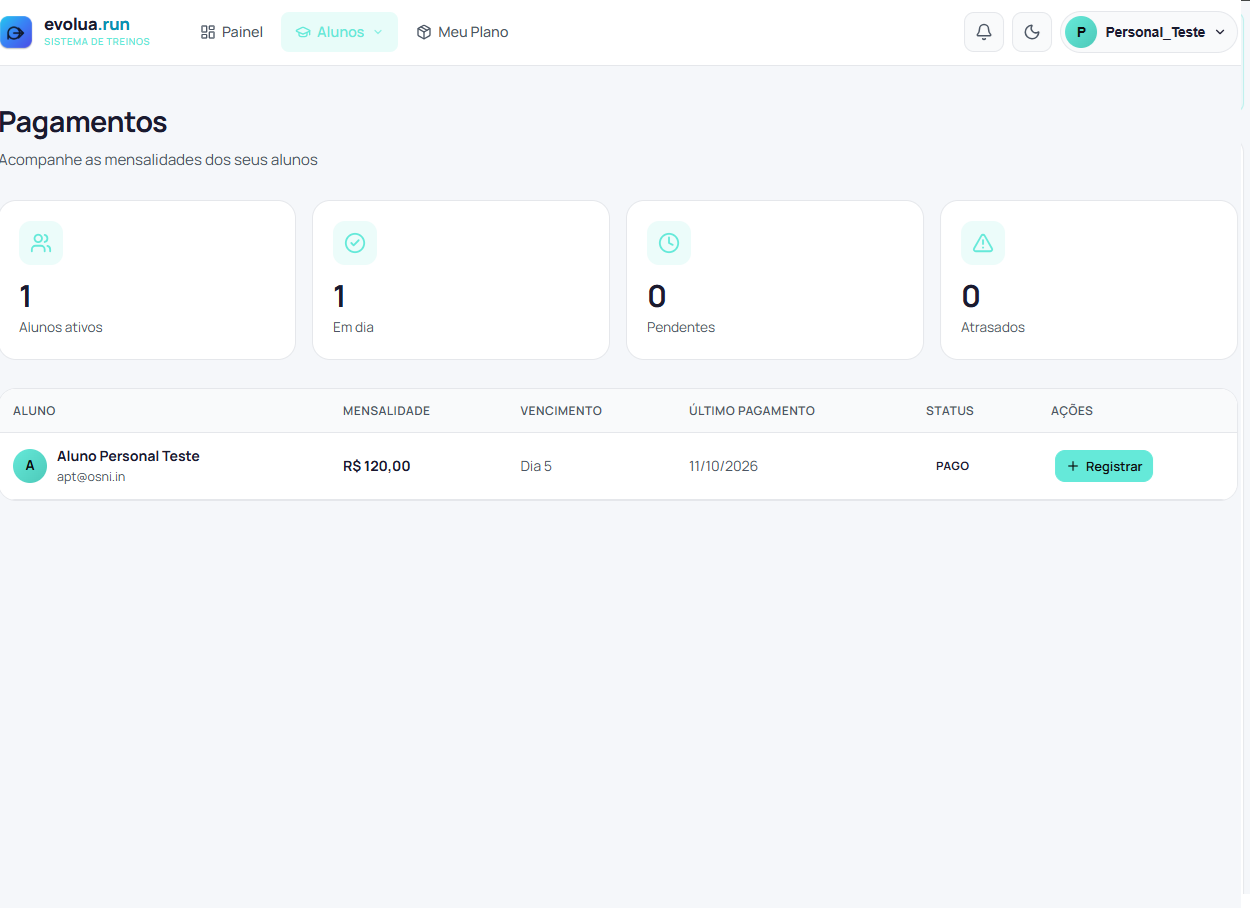Viewport: 1250px width, 908px height.
Task: Open the Personal_Teste account dropdown chevron
Action: click(x=1220, y=32)
